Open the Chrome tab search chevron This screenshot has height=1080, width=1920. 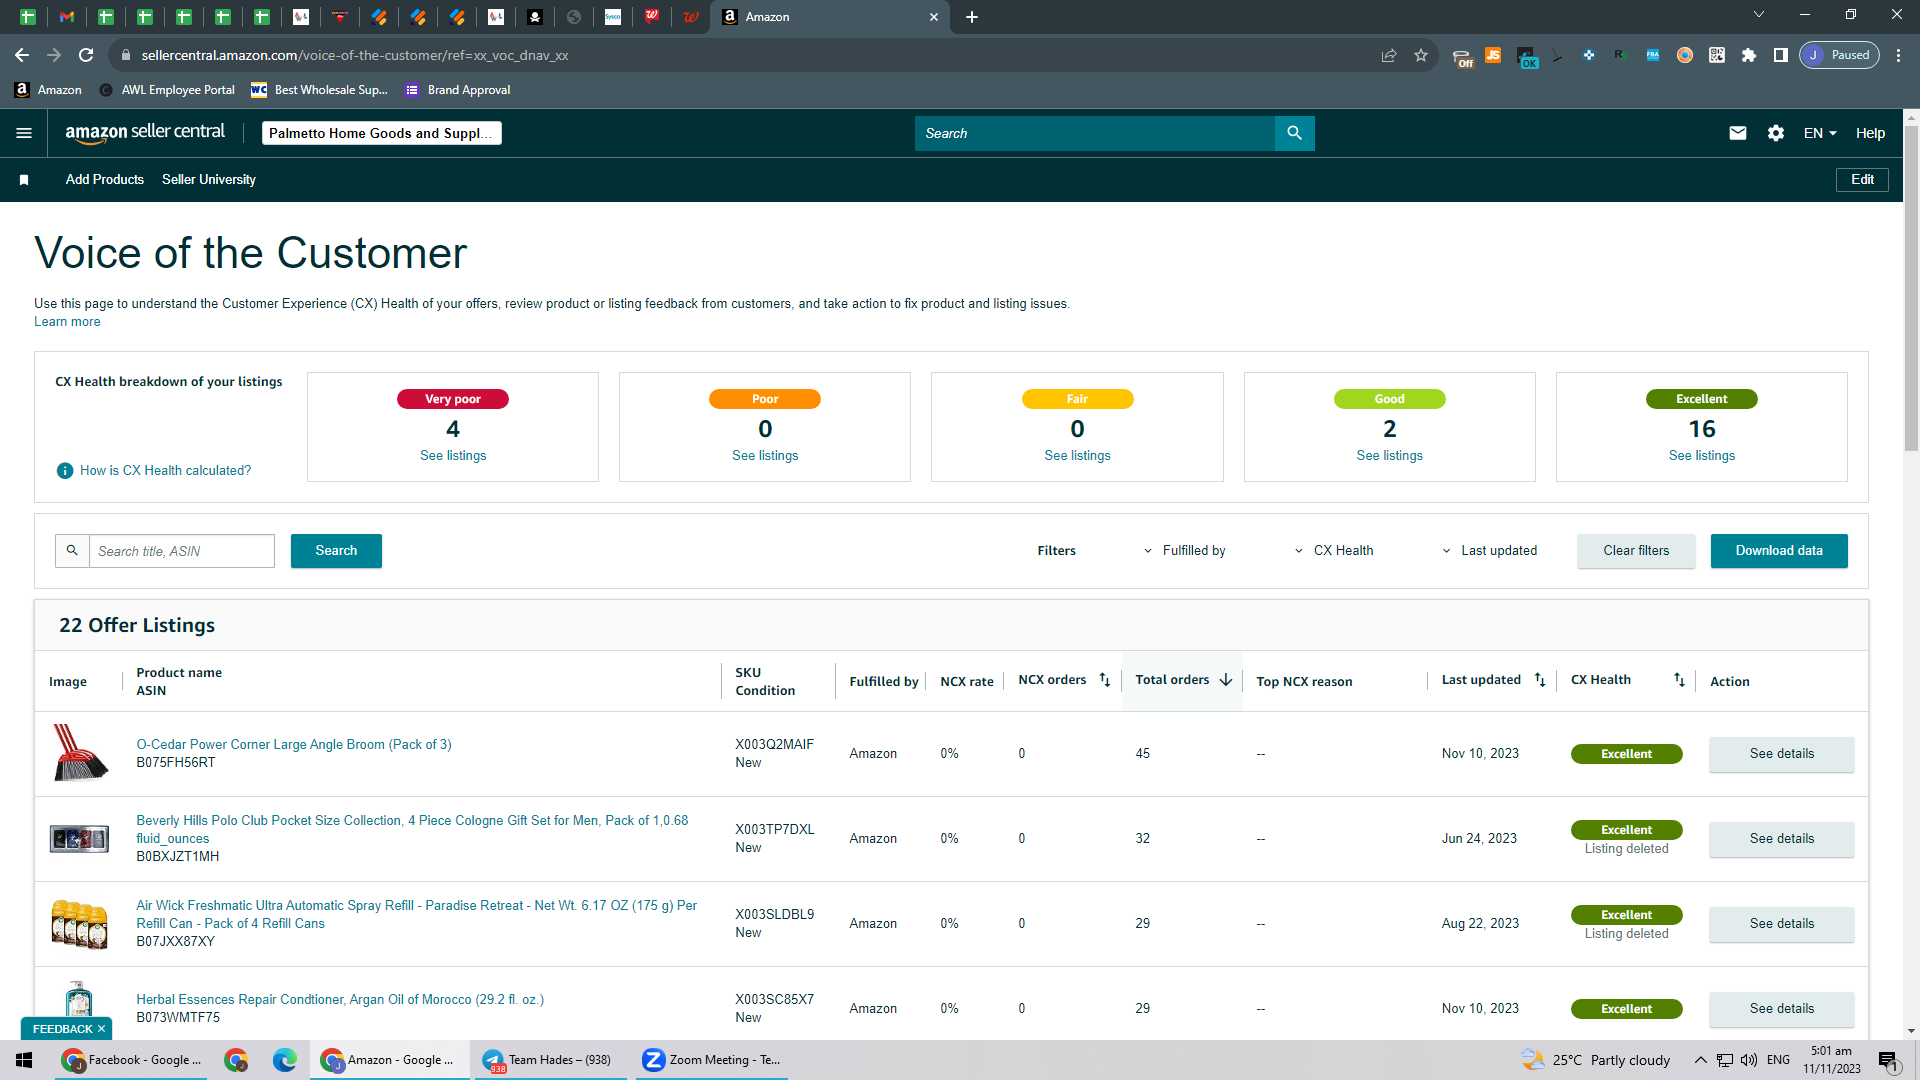[1759, 15]
